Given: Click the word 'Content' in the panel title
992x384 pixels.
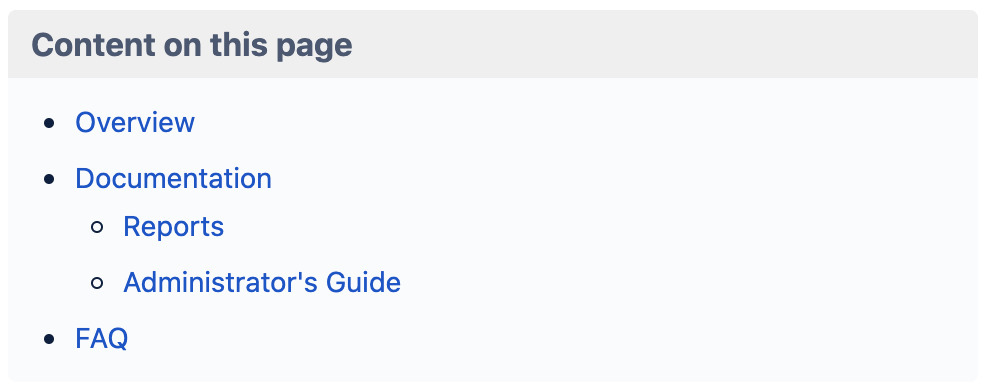Looking at the screenshot, I should pyautogui.click(x=94, y=45).
